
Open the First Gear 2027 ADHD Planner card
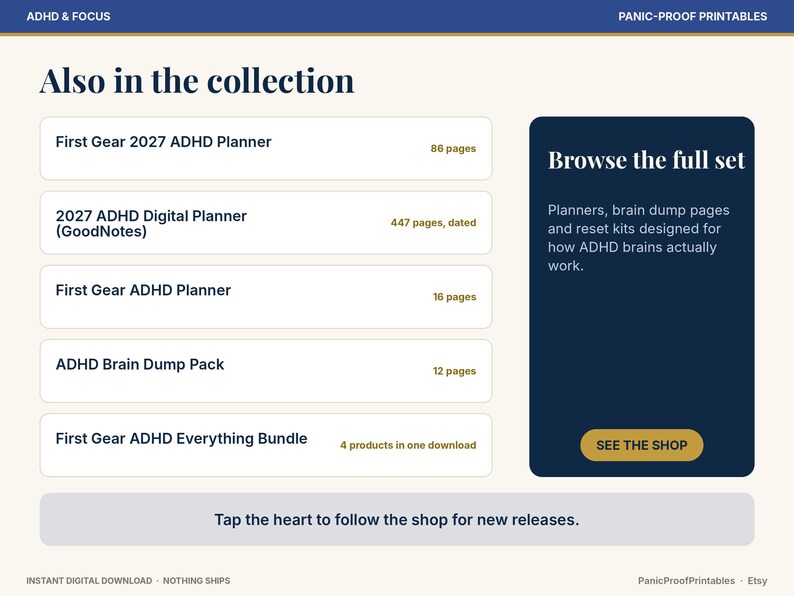tap(266, 148)
